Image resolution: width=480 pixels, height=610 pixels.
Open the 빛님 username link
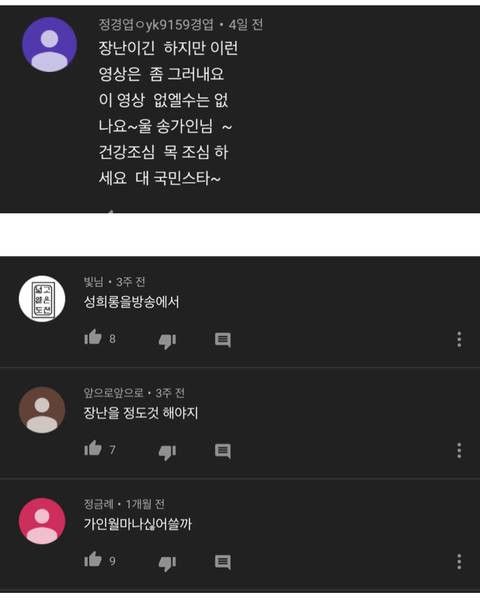point(94,281)
